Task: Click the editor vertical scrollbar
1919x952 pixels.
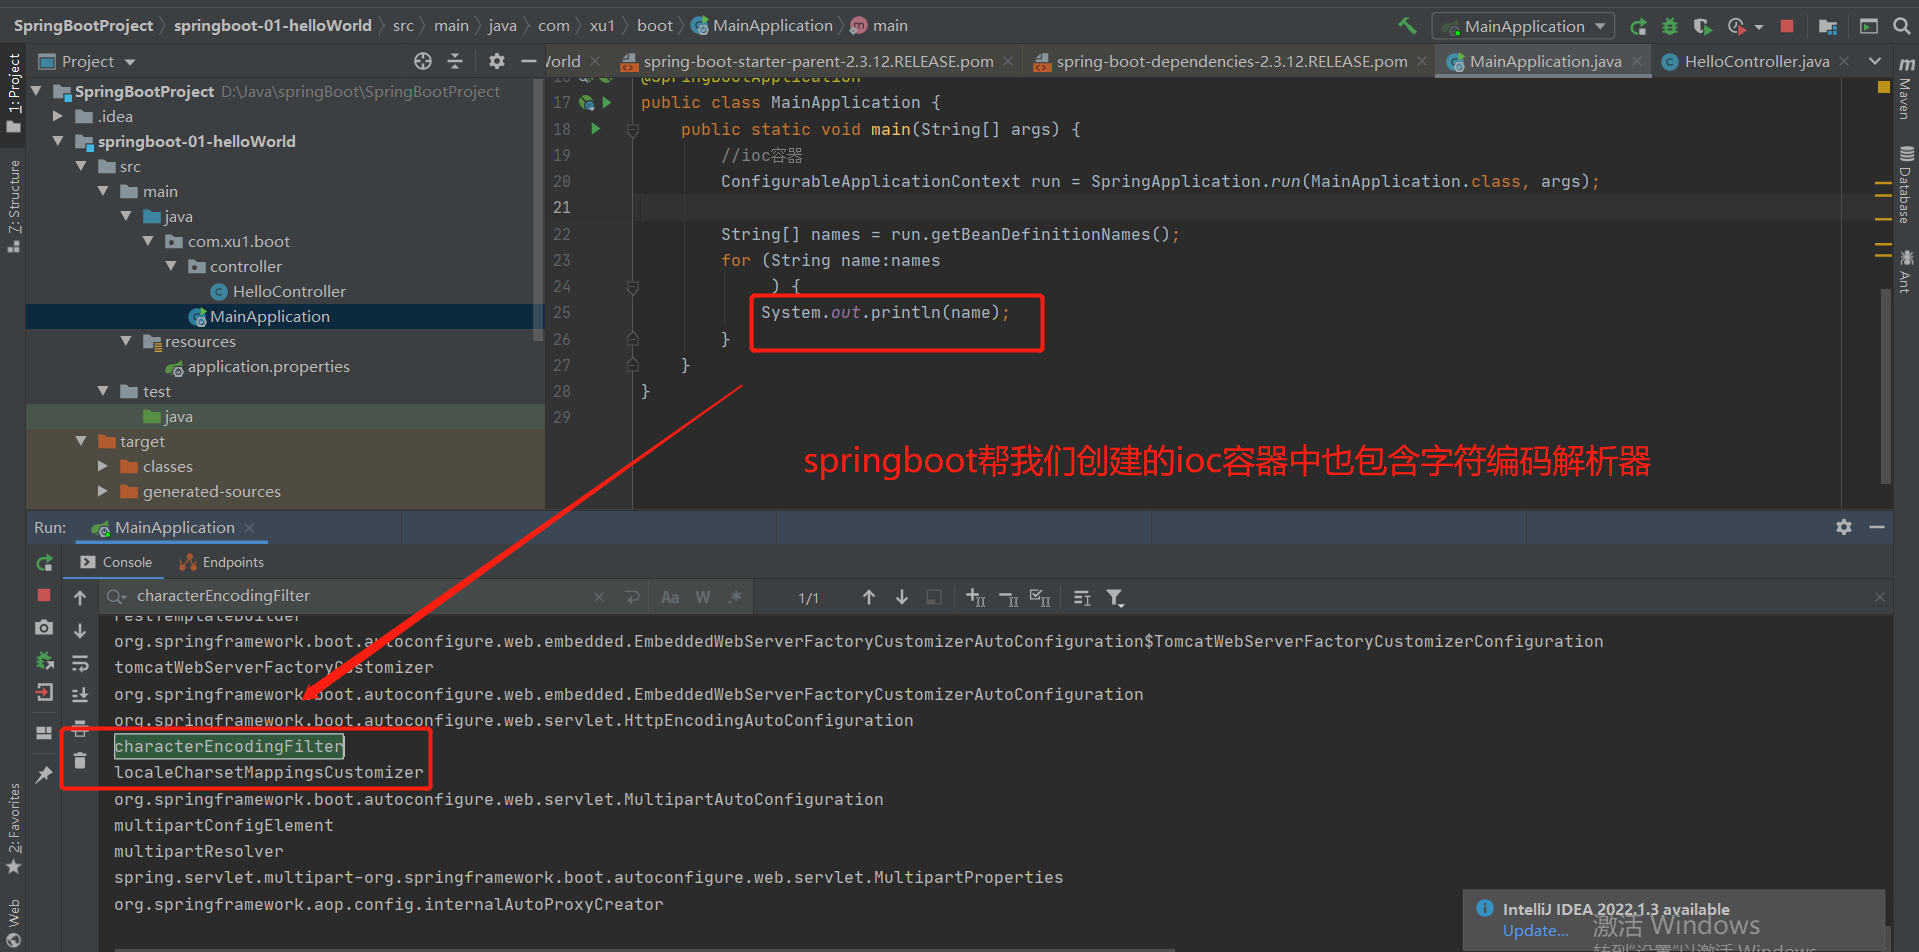Action: (1886, 385)
